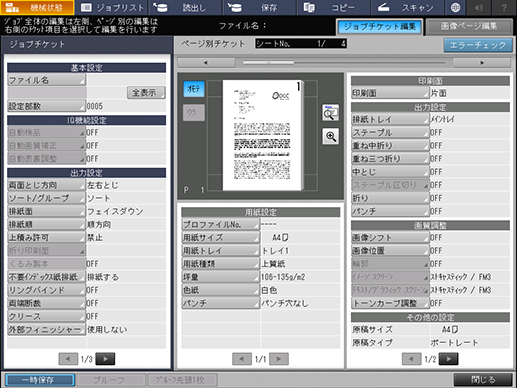Open the トーンカーブ調整 setting
The image size is (517, 388).
tap(390, 303)
